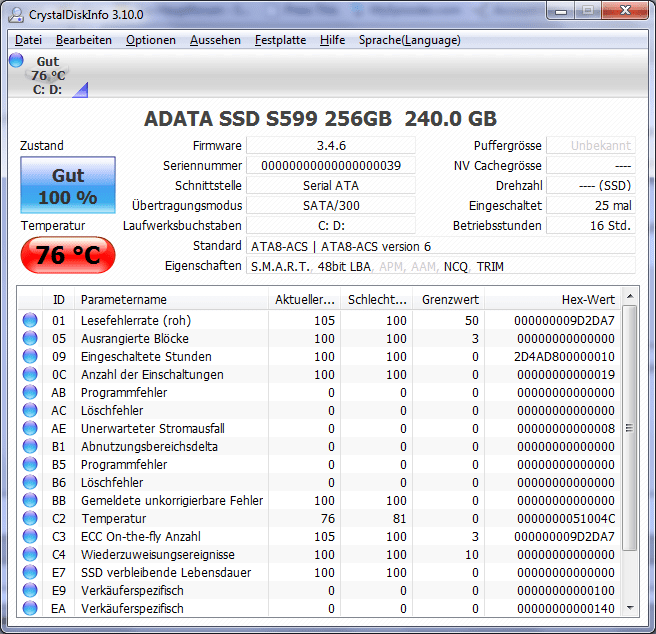The height and width of the screenshot is (634, 656).
Task: Click status orb for ECC On-the-fly Anzahl
Action: pyautogui.click(x=30, y=536)
